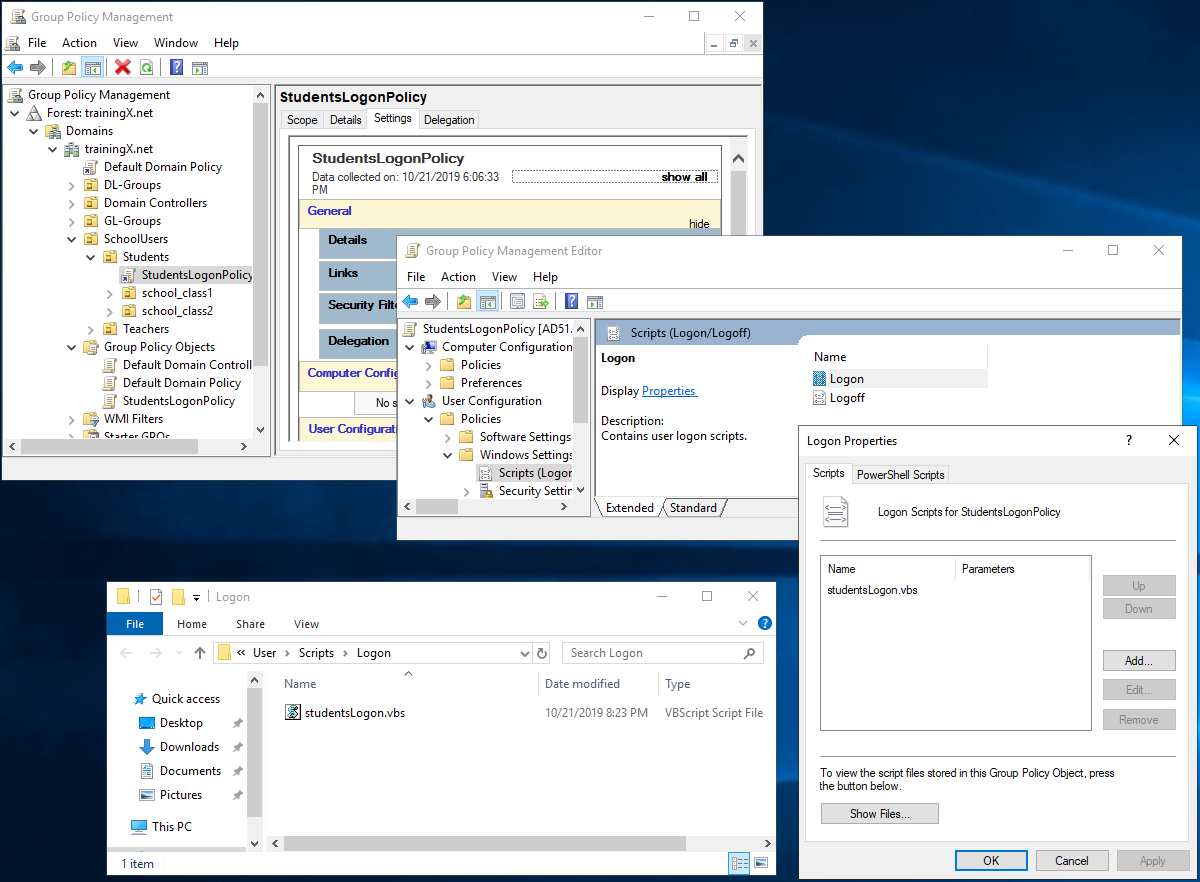Click Properties icon in Editor toolbar
The image size is (1200, 882).
click(517, 301)
